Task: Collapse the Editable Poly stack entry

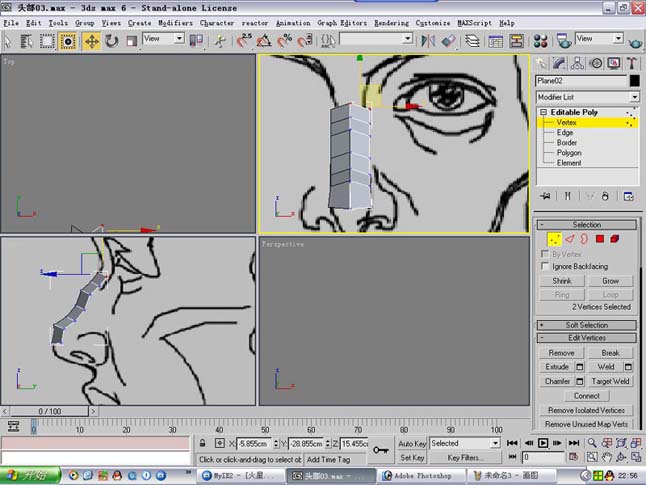Action: tap(543, 112)
